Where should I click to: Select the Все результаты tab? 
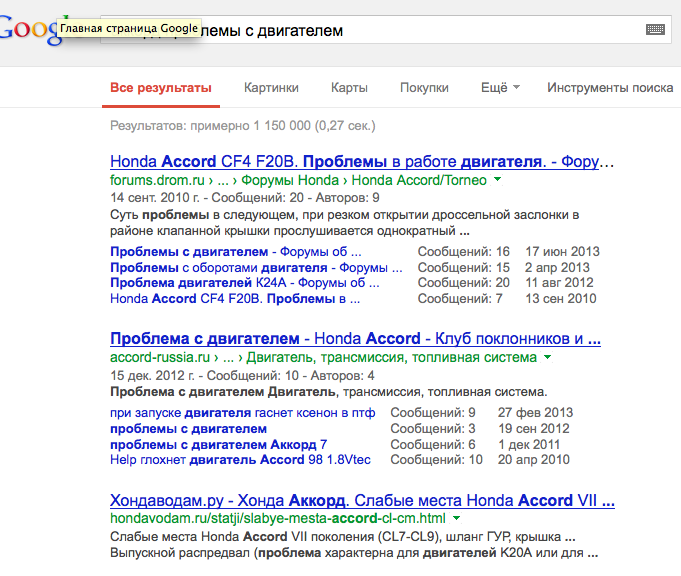pos(161,88)
